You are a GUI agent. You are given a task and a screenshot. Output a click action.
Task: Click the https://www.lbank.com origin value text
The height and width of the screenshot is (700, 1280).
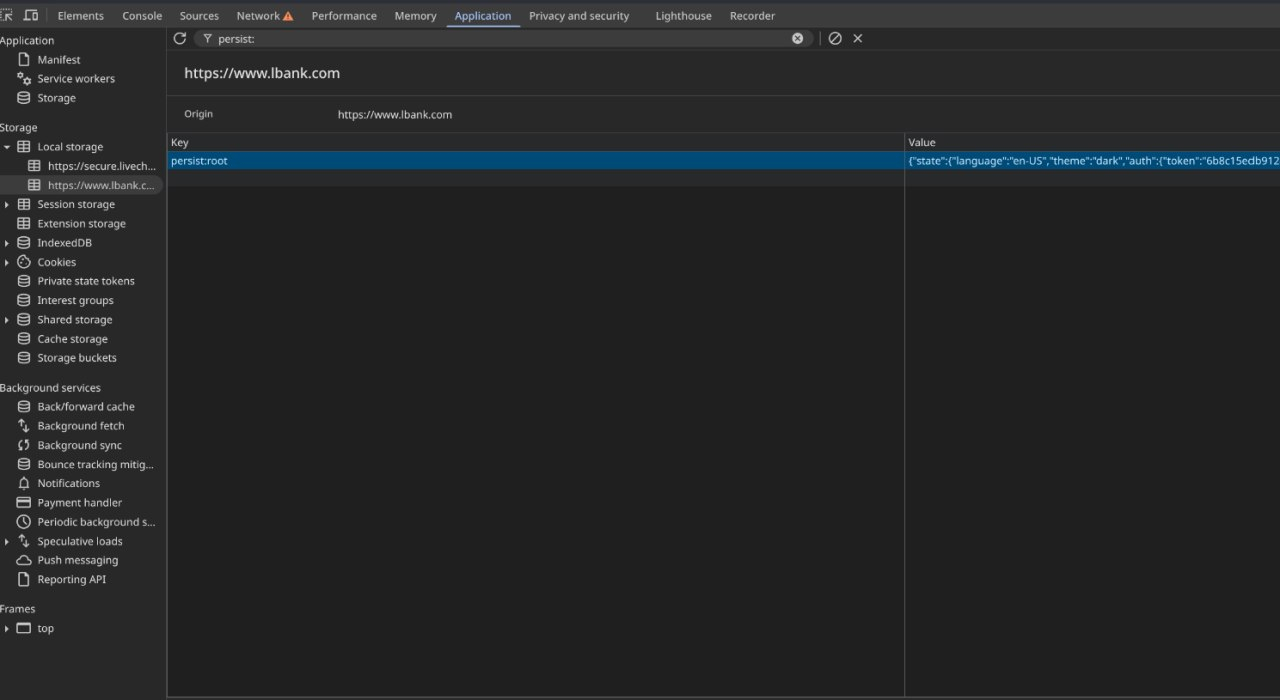coord(395,115)
